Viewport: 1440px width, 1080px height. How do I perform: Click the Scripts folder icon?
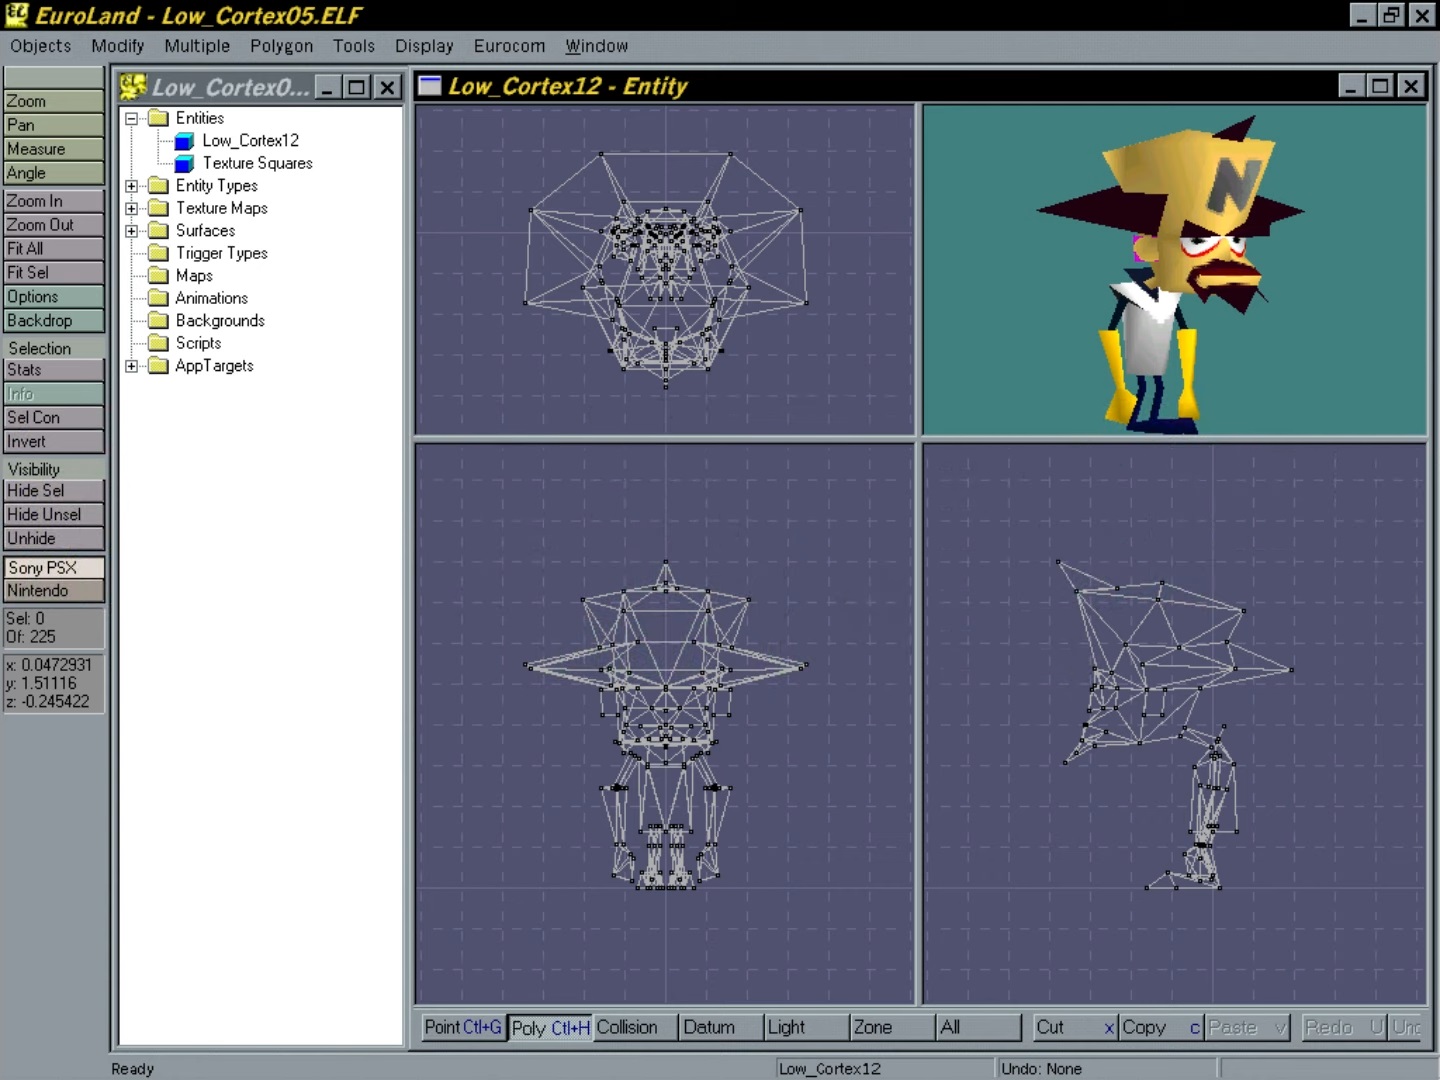point(158,343)
